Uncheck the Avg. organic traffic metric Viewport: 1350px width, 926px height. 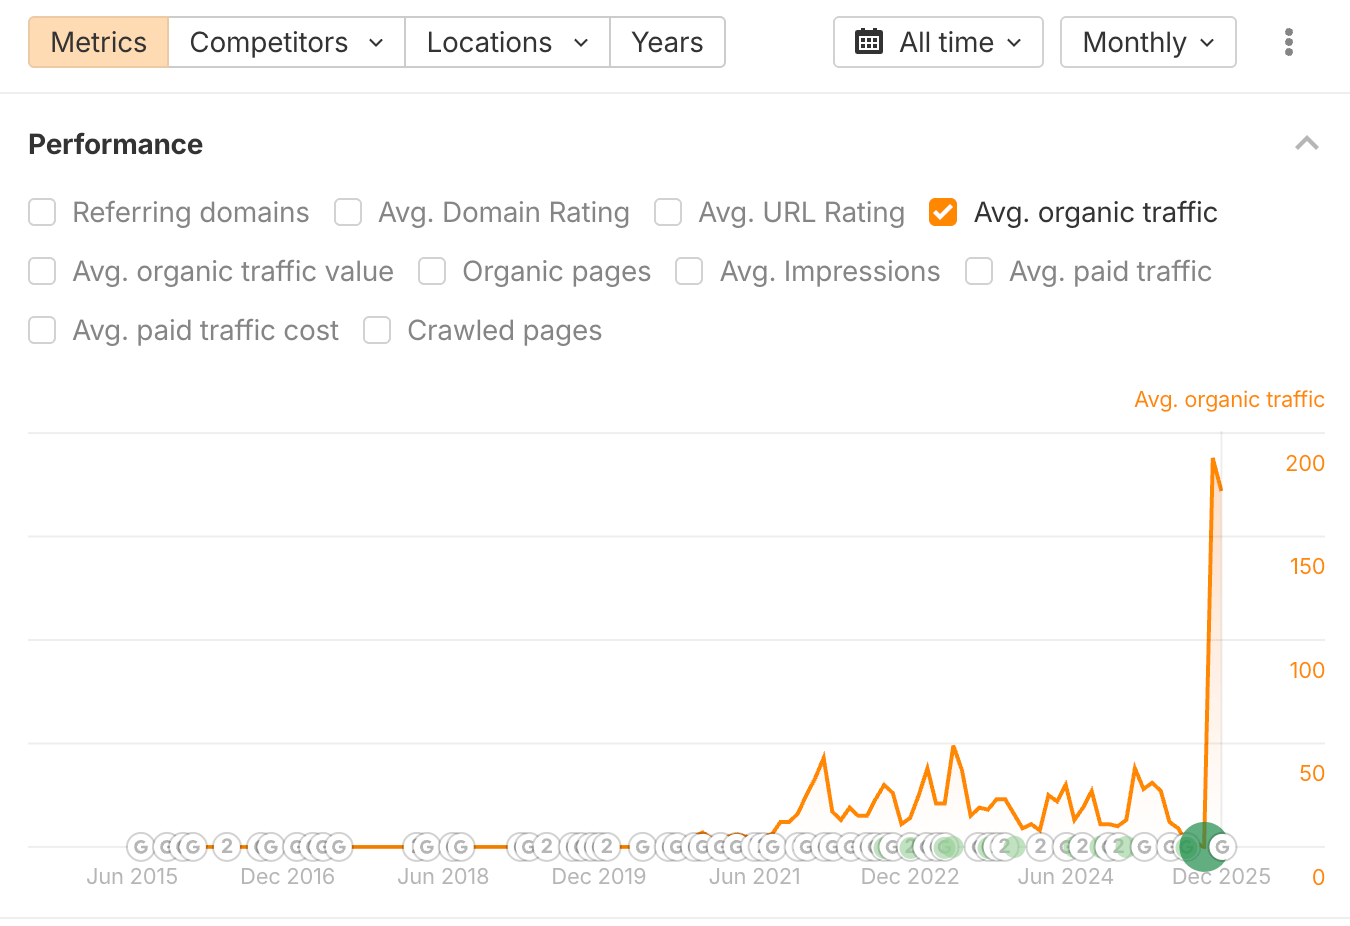click(942, 212)
